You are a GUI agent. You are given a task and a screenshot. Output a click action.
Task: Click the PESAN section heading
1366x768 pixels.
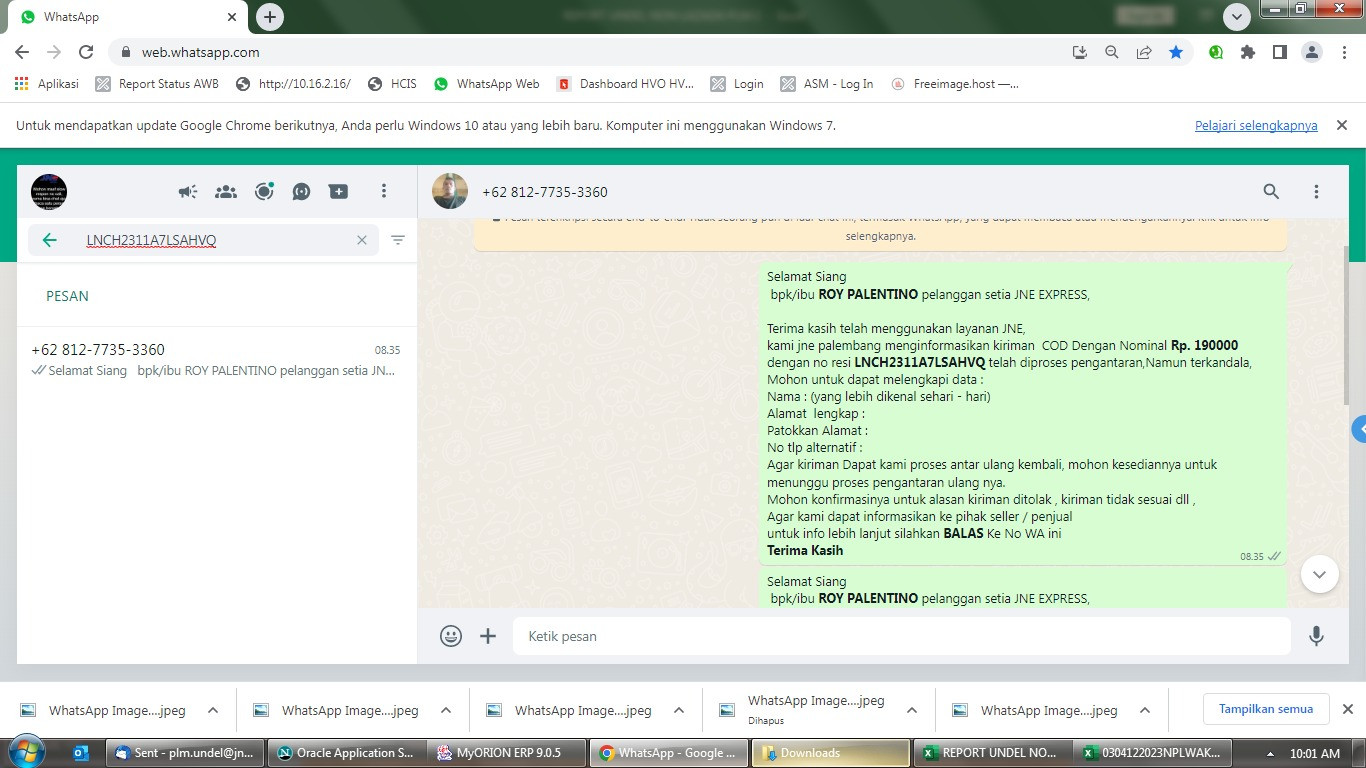pos(67,296)
